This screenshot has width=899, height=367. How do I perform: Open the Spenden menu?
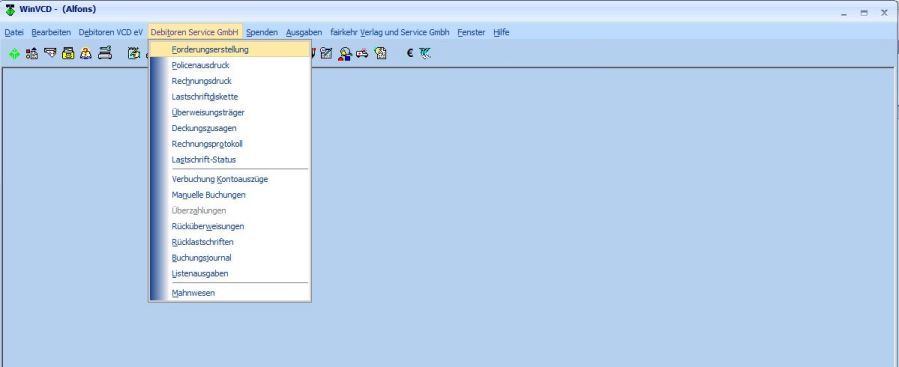[262, 33]
